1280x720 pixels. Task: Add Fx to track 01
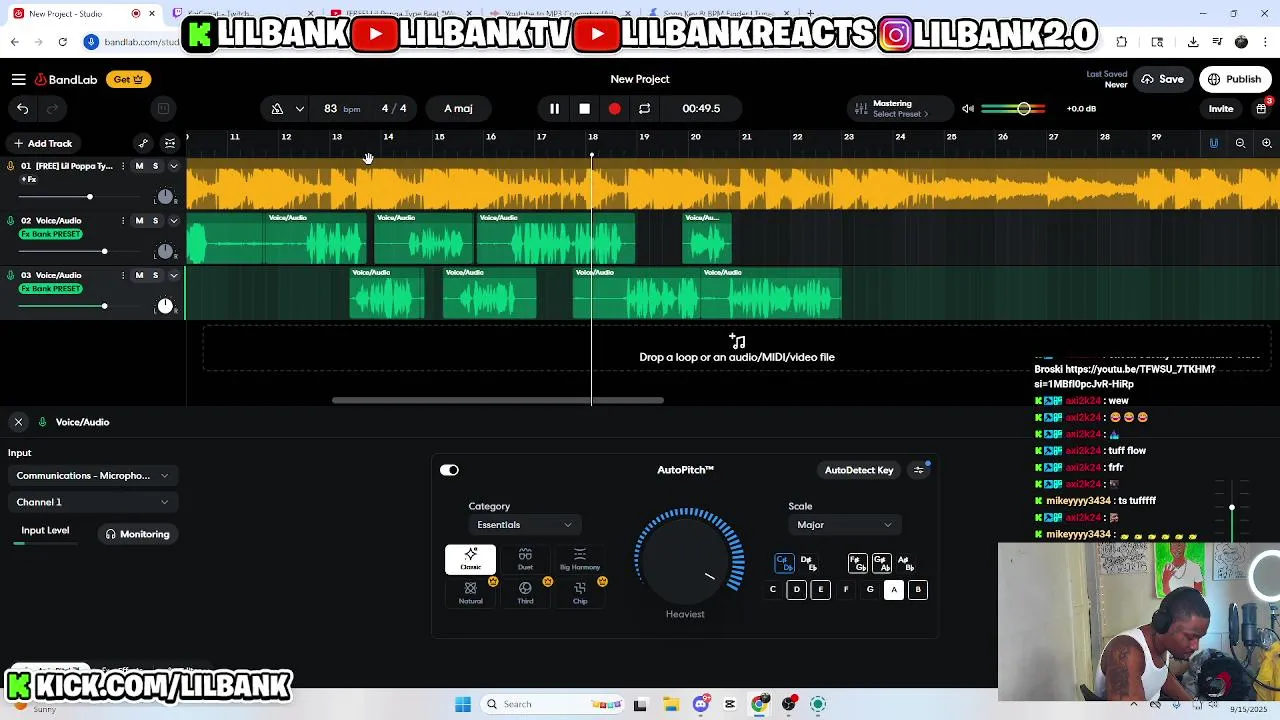29,180
